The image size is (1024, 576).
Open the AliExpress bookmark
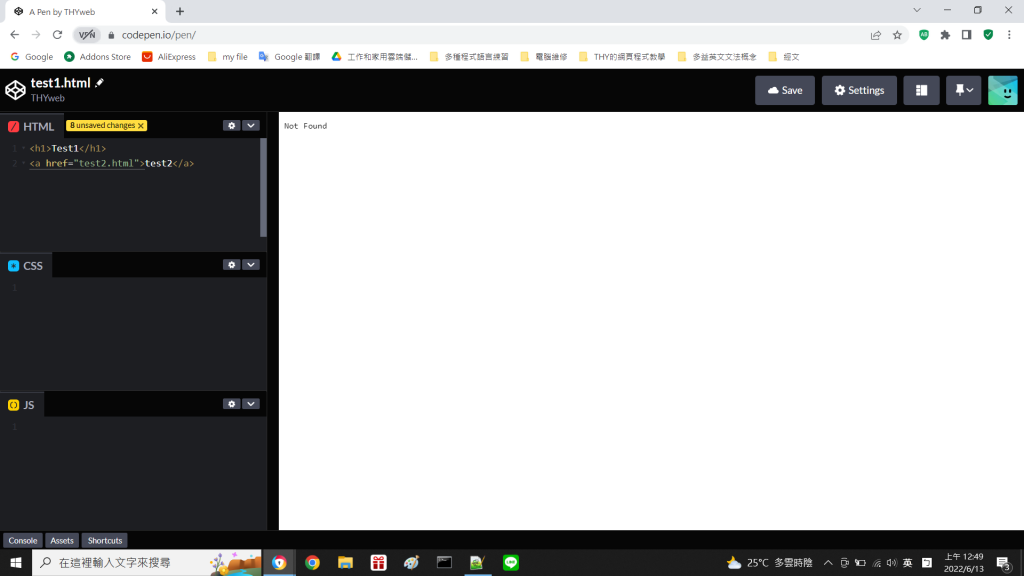point(169,57)
